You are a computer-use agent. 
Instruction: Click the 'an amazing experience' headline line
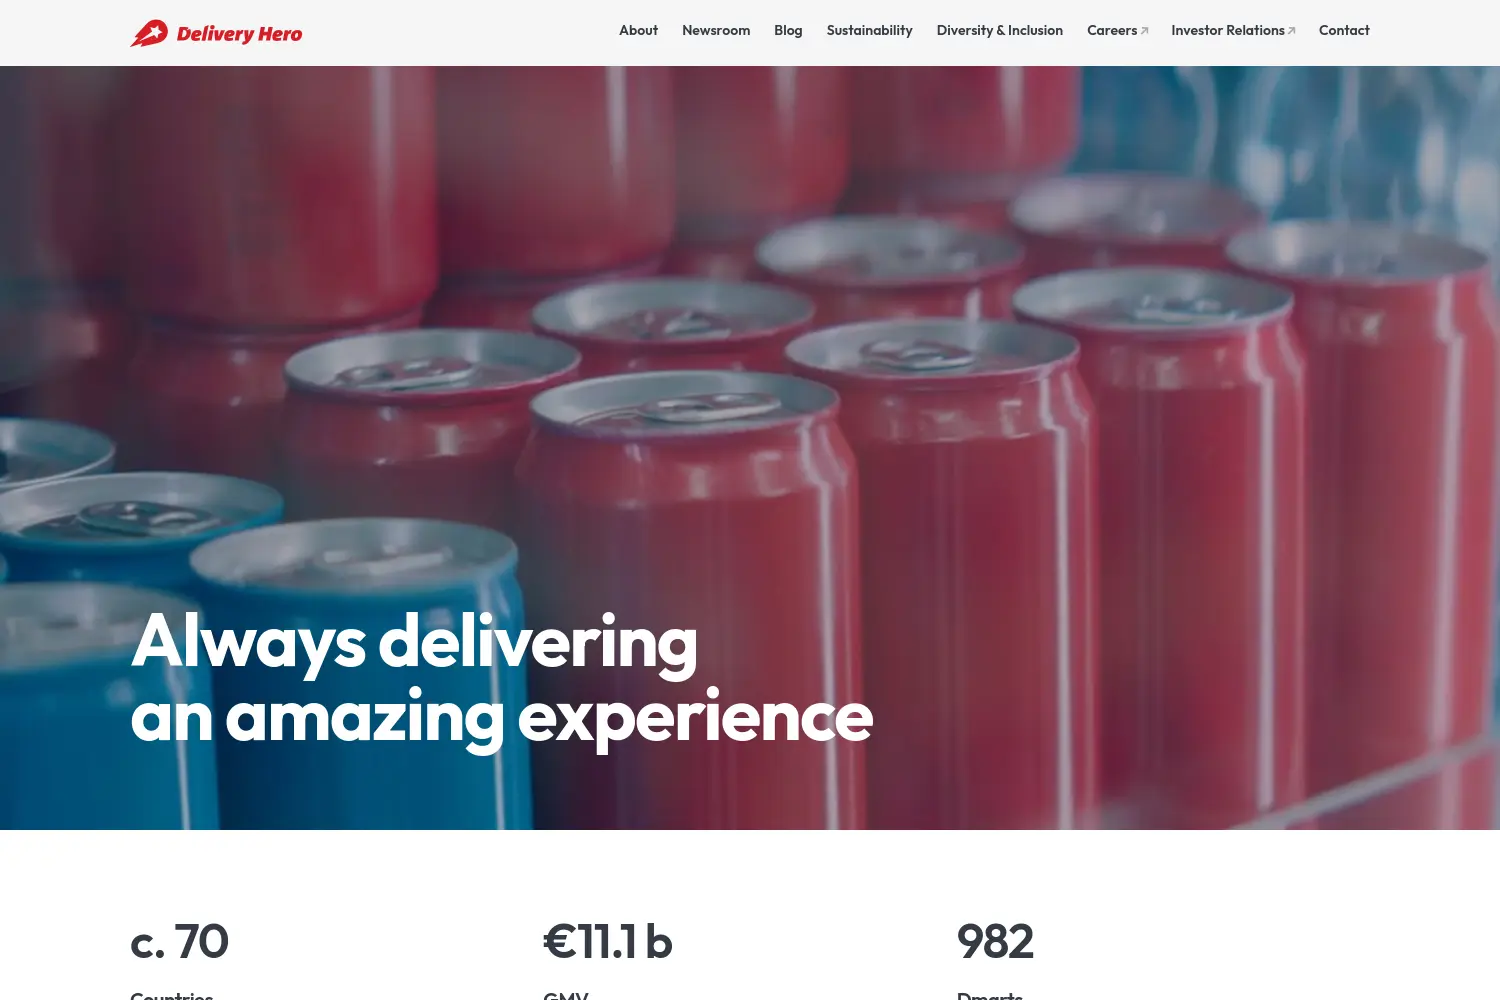click(502, 718)
